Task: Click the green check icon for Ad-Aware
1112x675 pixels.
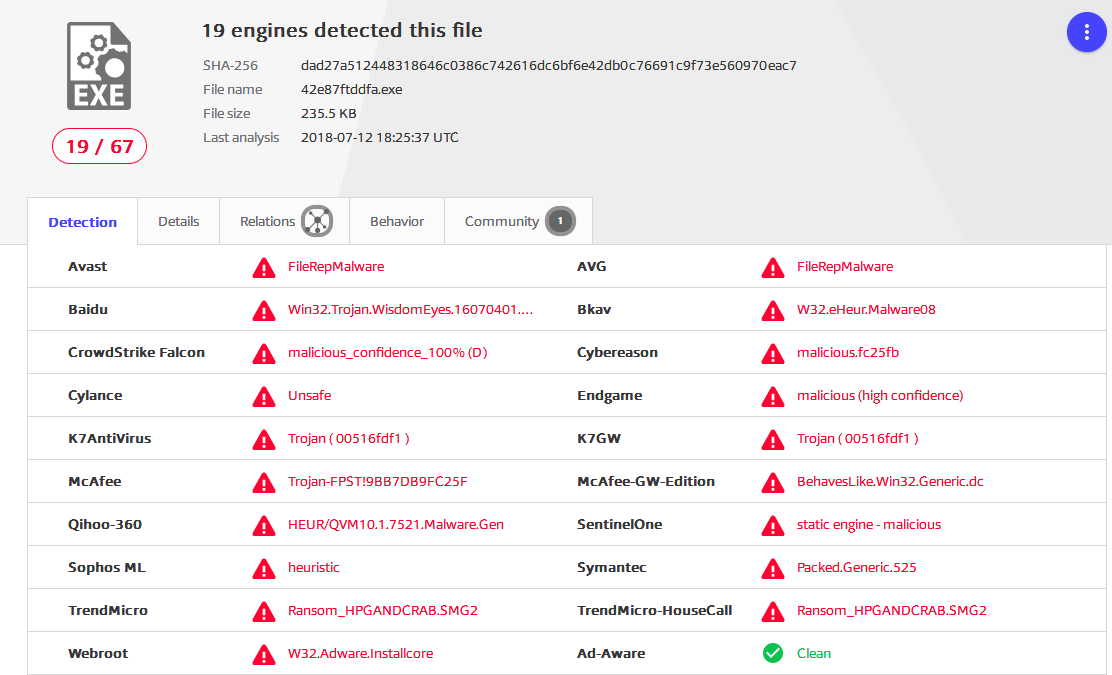Action: (773, 653)
